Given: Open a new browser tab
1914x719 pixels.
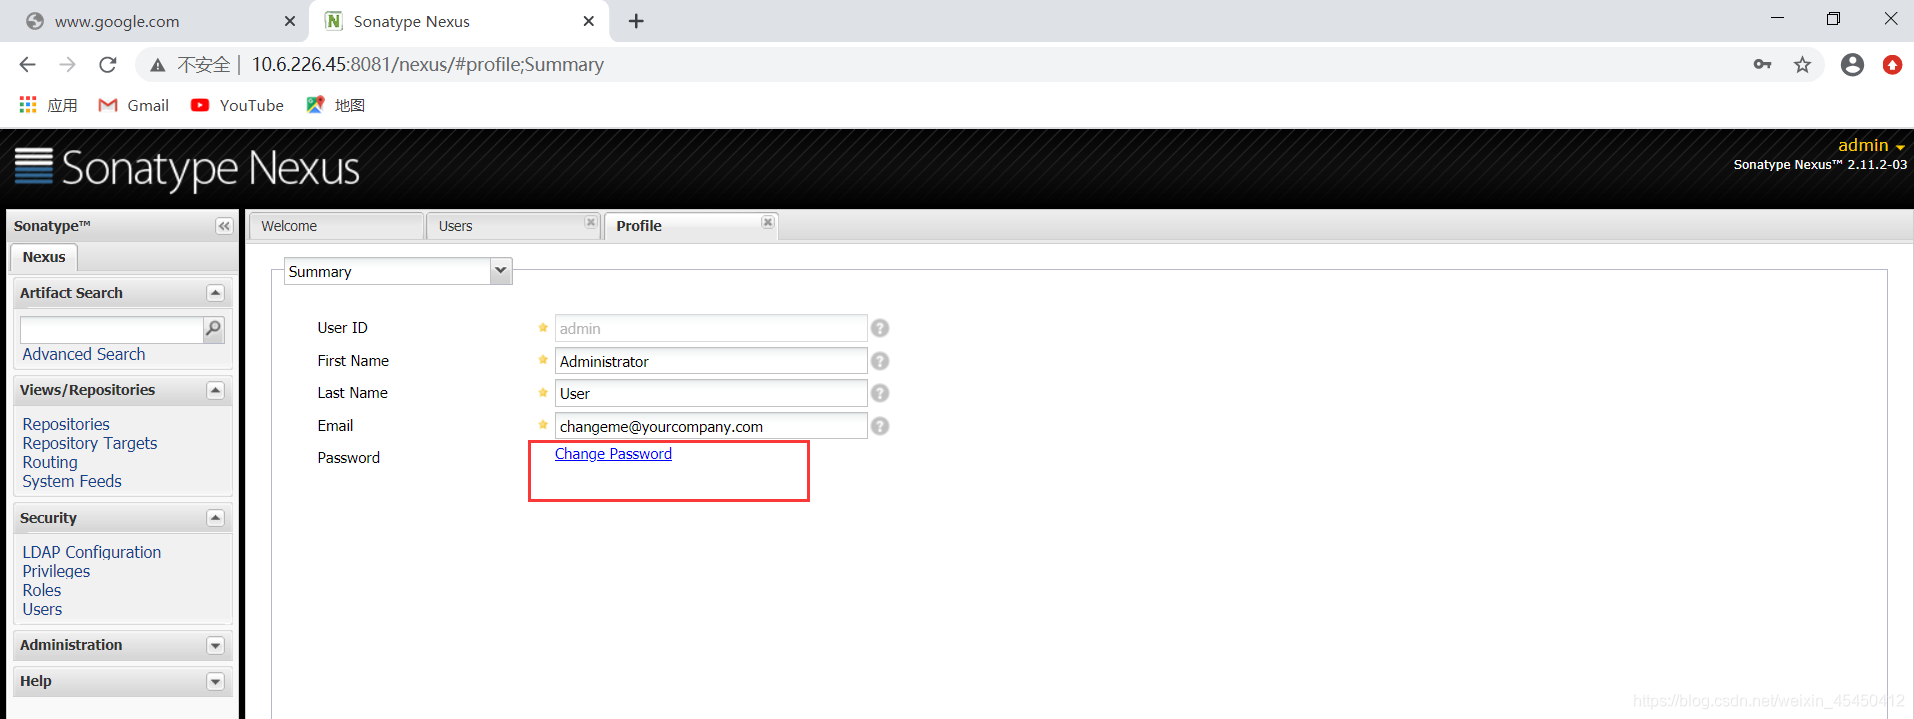Looking at the screenshot, I should click(636, 21).
